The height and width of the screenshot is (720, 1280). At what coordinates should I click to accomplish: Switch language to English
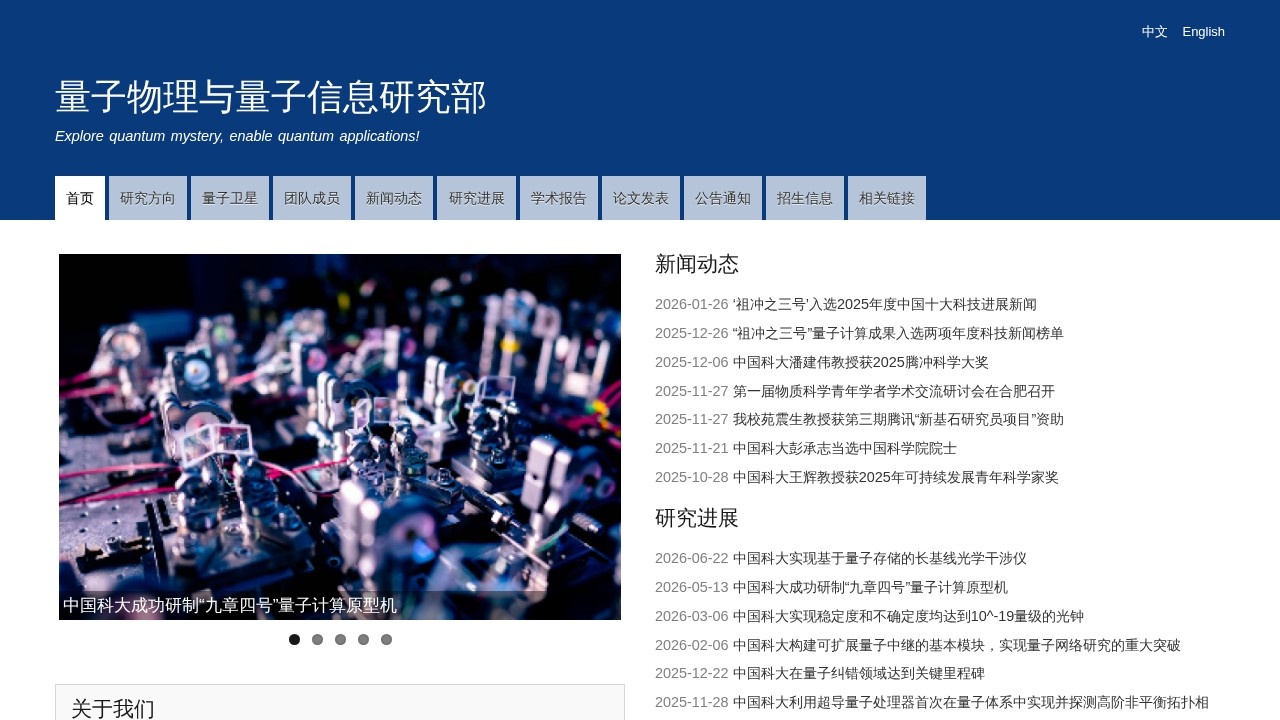click(x=1203, y=32)
